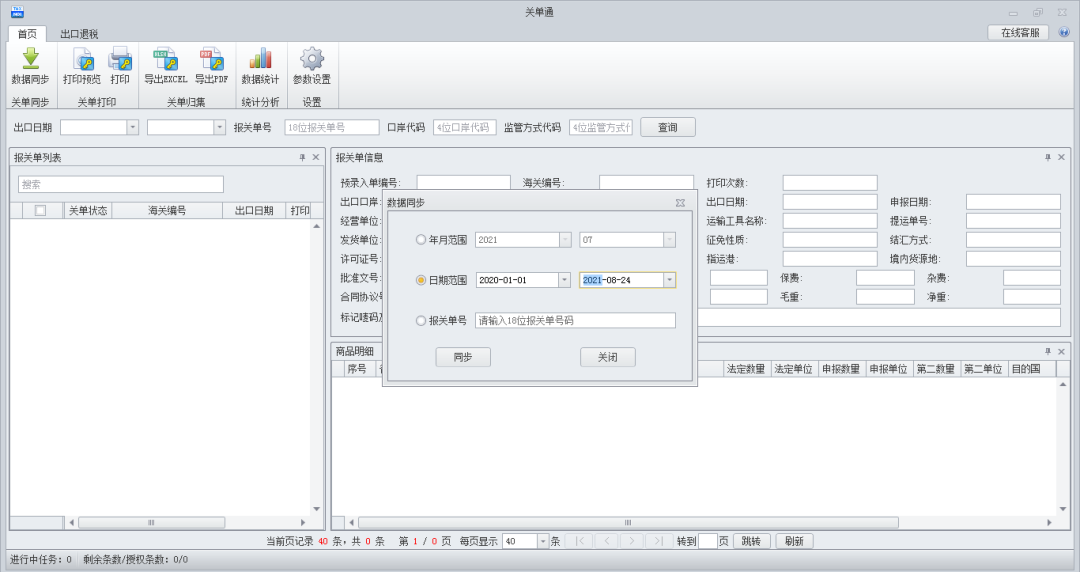This screenshot has width=1080, height=572.
Task: Close the 商品明细 panel
Action: click(x=1061, y=351)
